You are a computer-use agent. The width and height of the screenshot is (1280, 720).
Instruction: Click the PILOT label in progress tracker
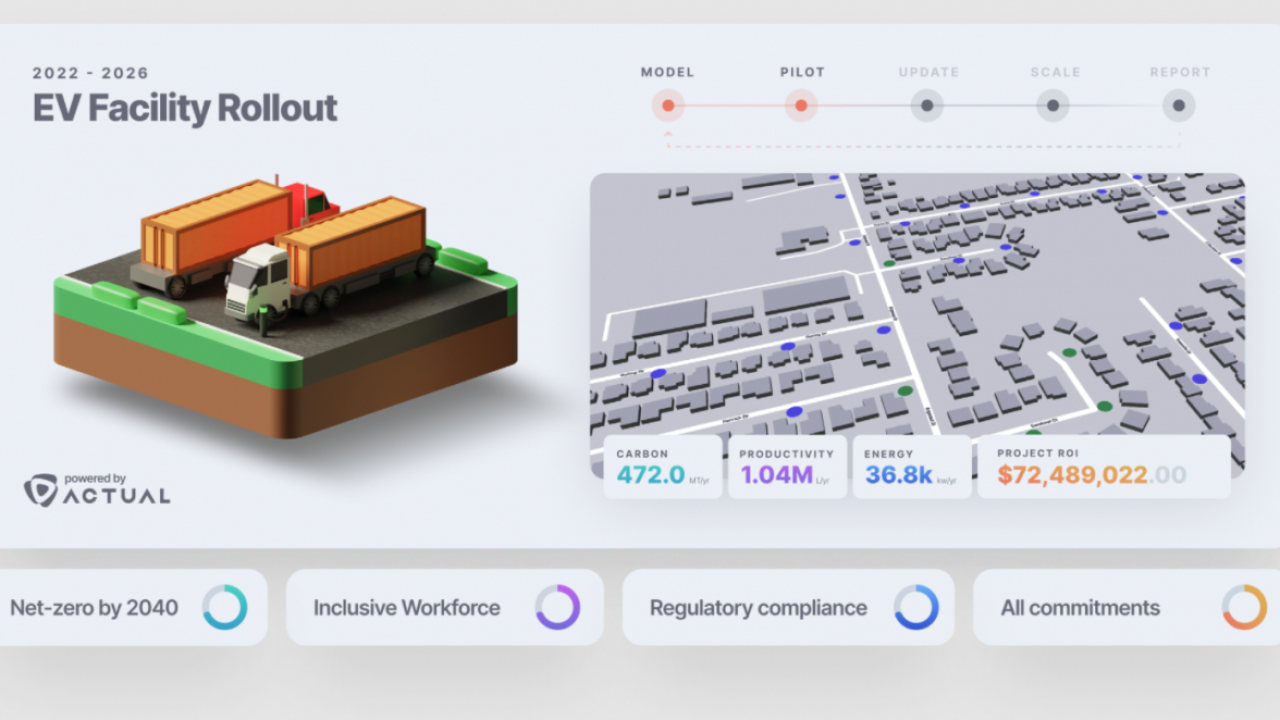coord(802,72)
